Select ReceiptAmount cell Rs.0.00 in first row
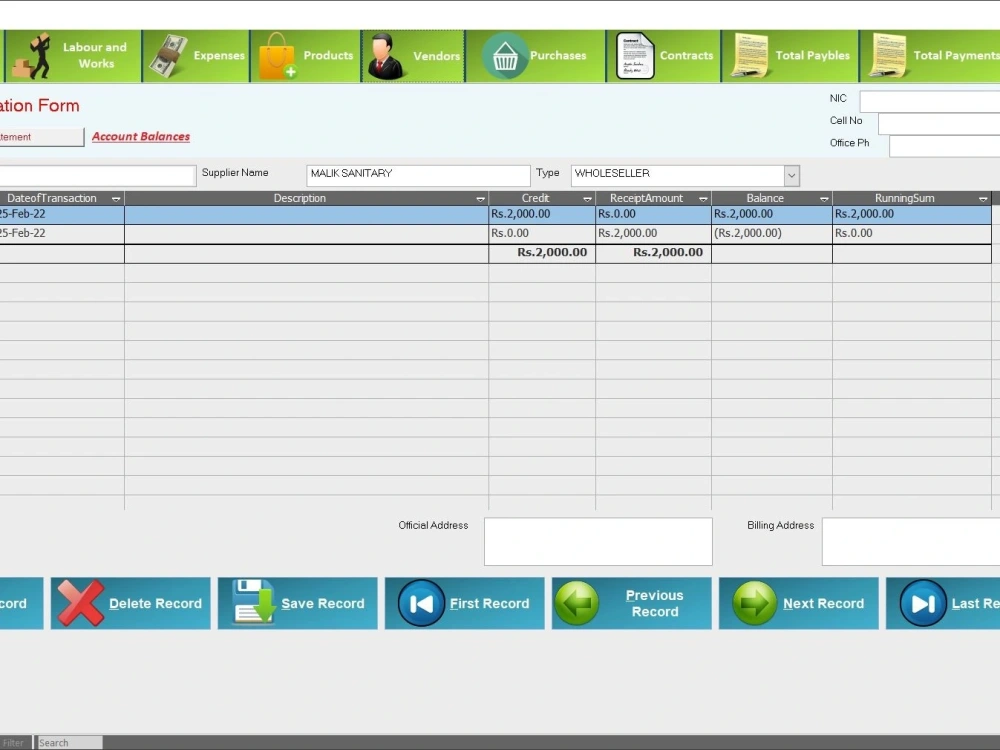The height and width of the screenshot is (750, 1000). (x=654, y=214)
